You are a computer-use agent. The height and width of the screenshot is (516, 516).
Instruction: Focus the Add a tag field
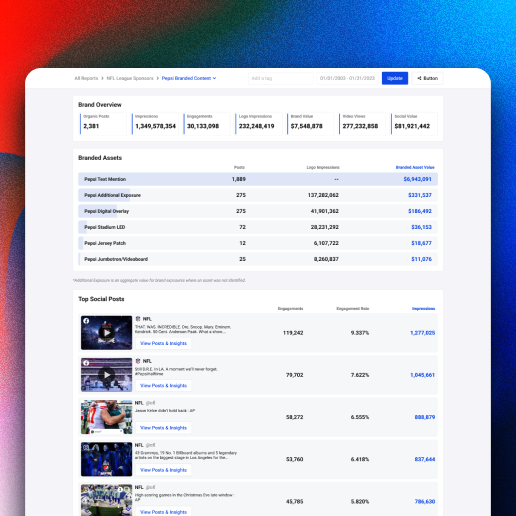pos(281,78)
